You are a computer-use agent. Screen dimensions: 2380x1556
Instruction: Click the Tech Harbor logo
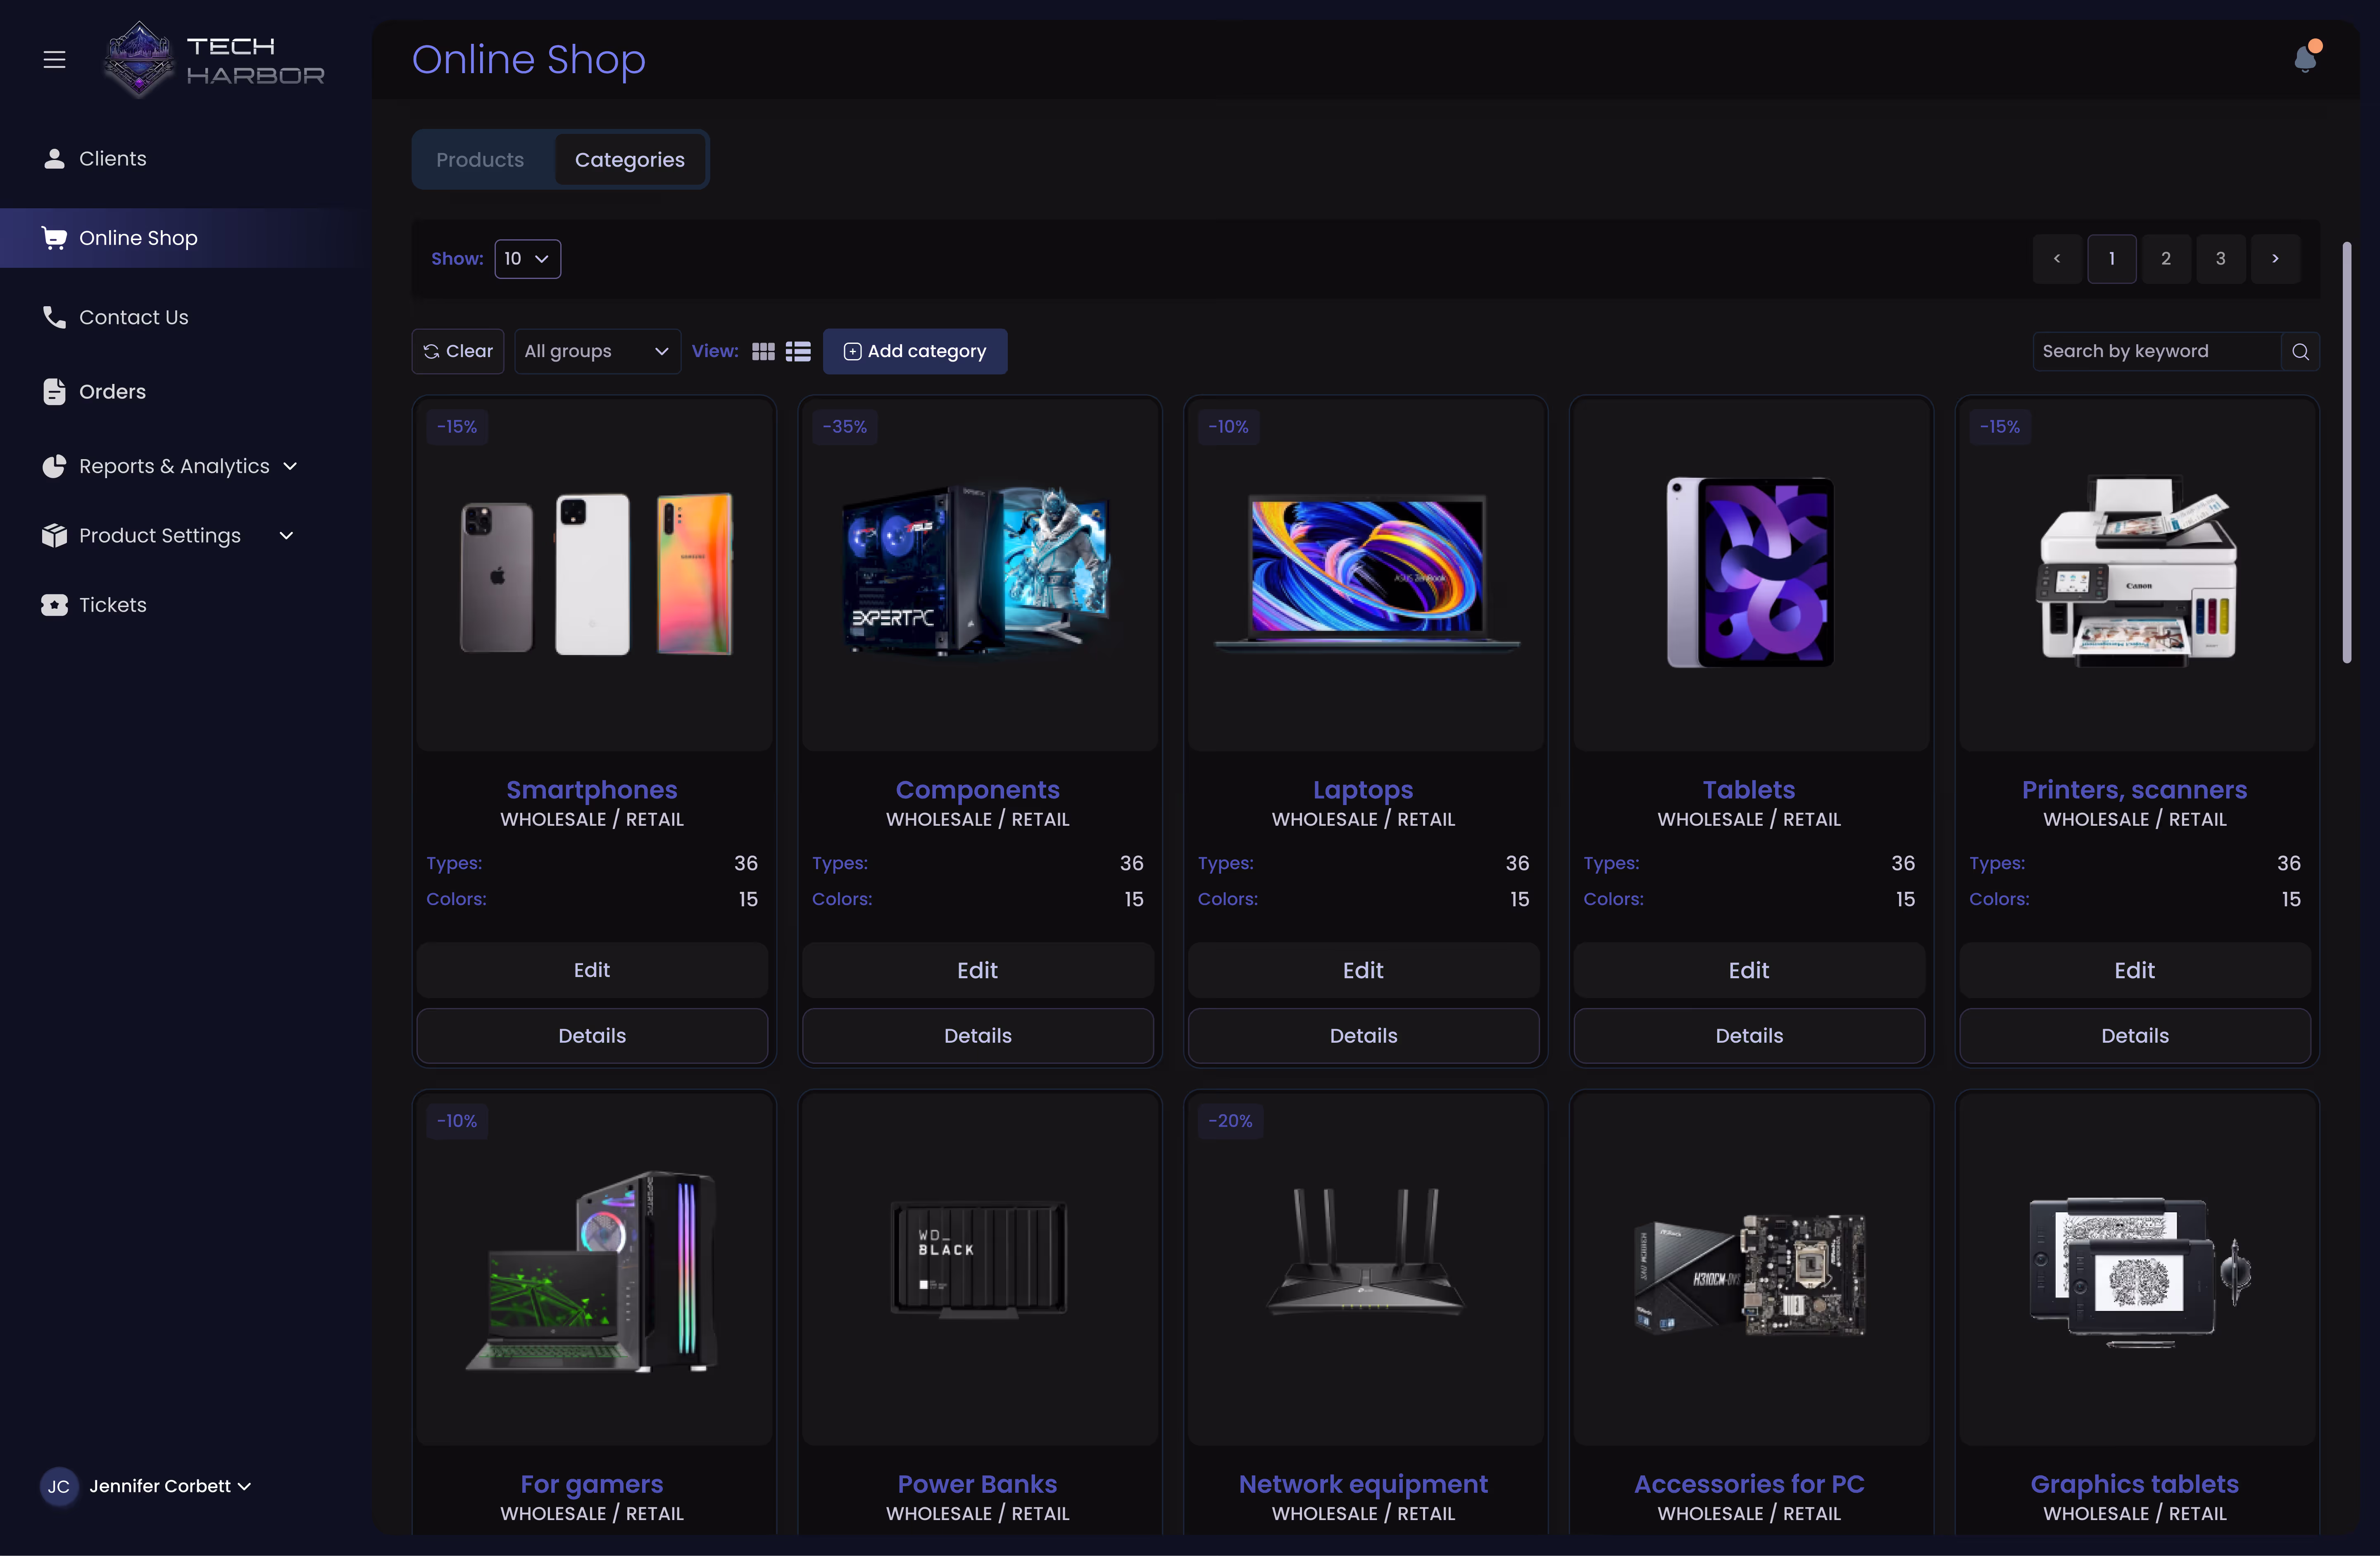point(214,60)
